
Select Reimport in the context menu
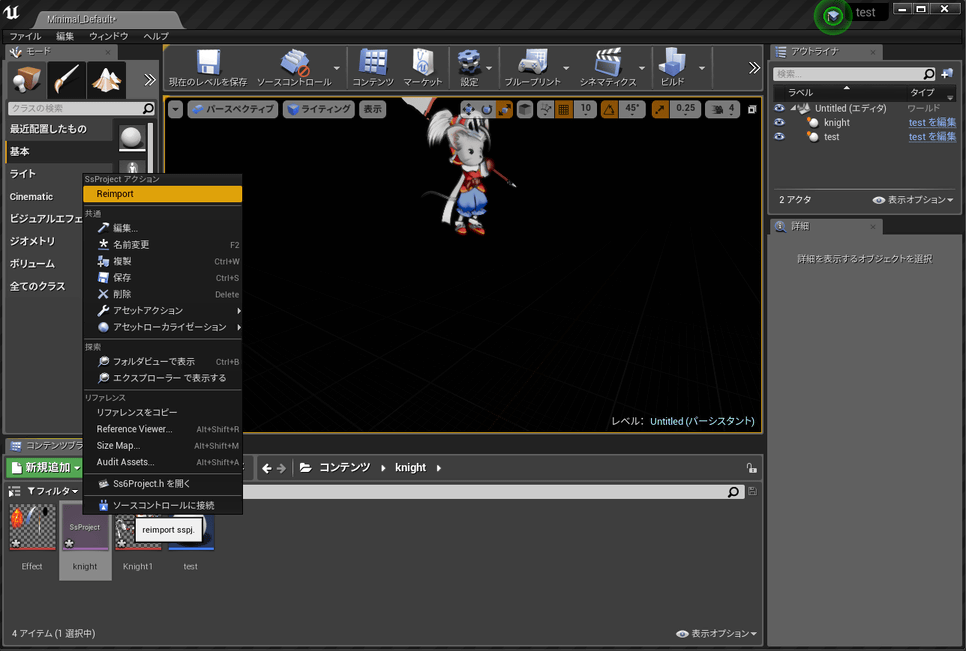tap(163, 194)
